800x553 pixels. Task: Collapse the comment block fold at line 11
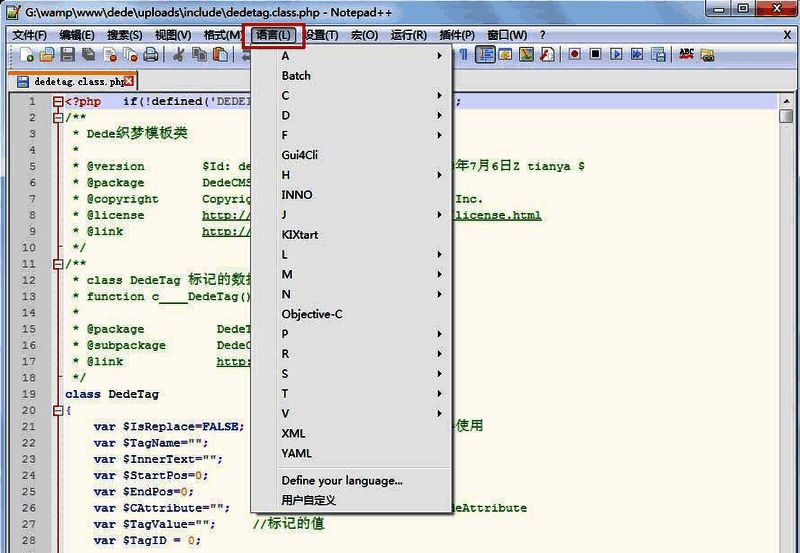pyautogui.click(x=58, y=264)
